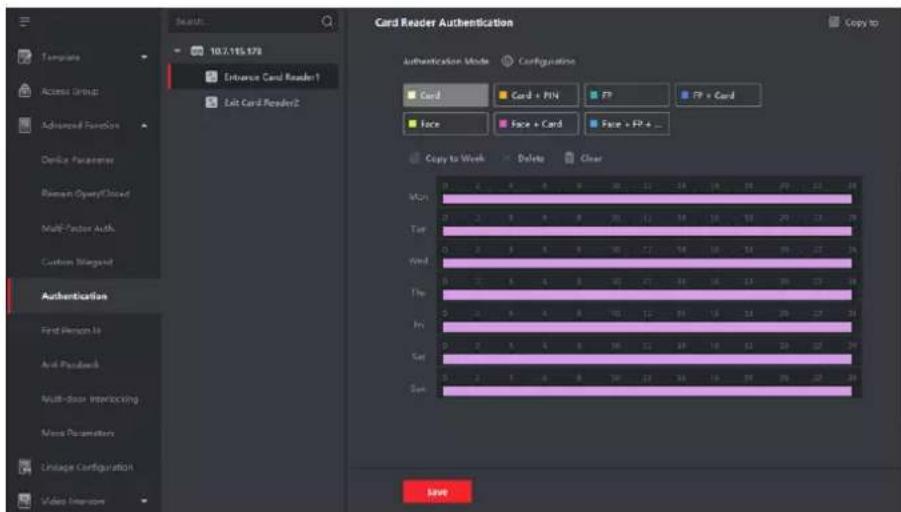Click the Clear trash icon

[569, 158]
